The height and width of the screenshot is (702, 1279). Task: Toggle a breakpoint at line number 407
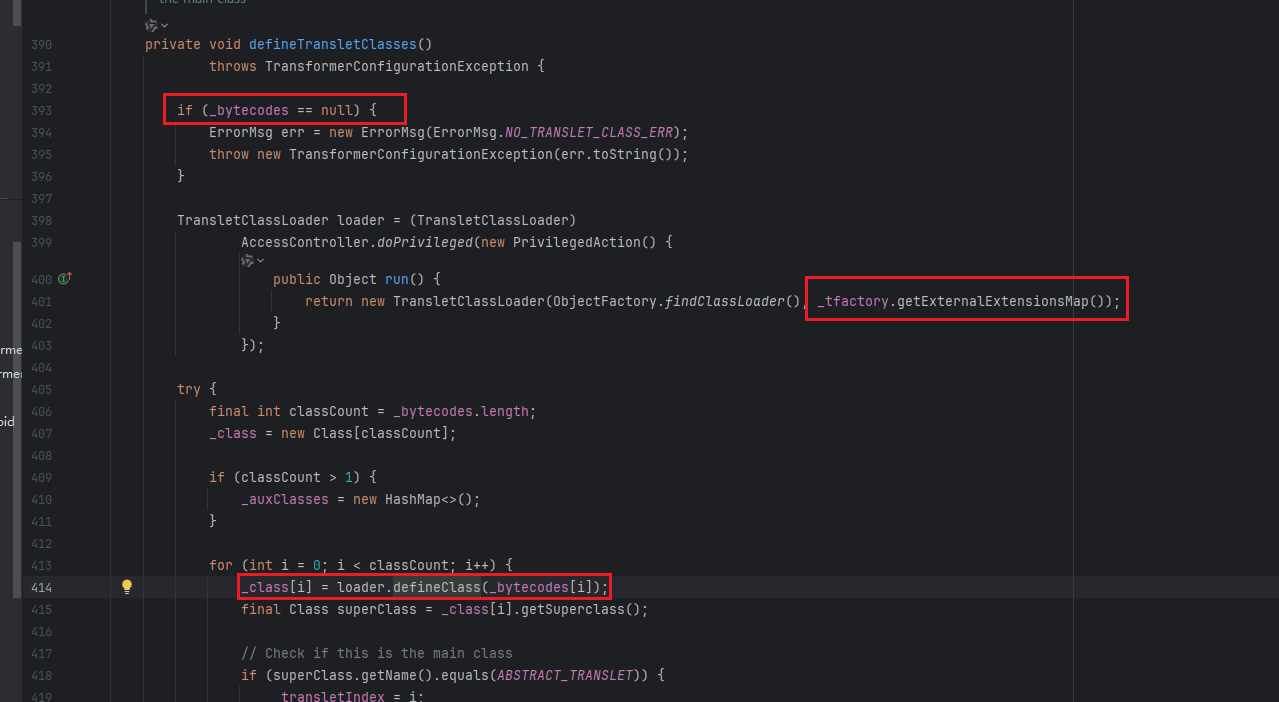41,433
